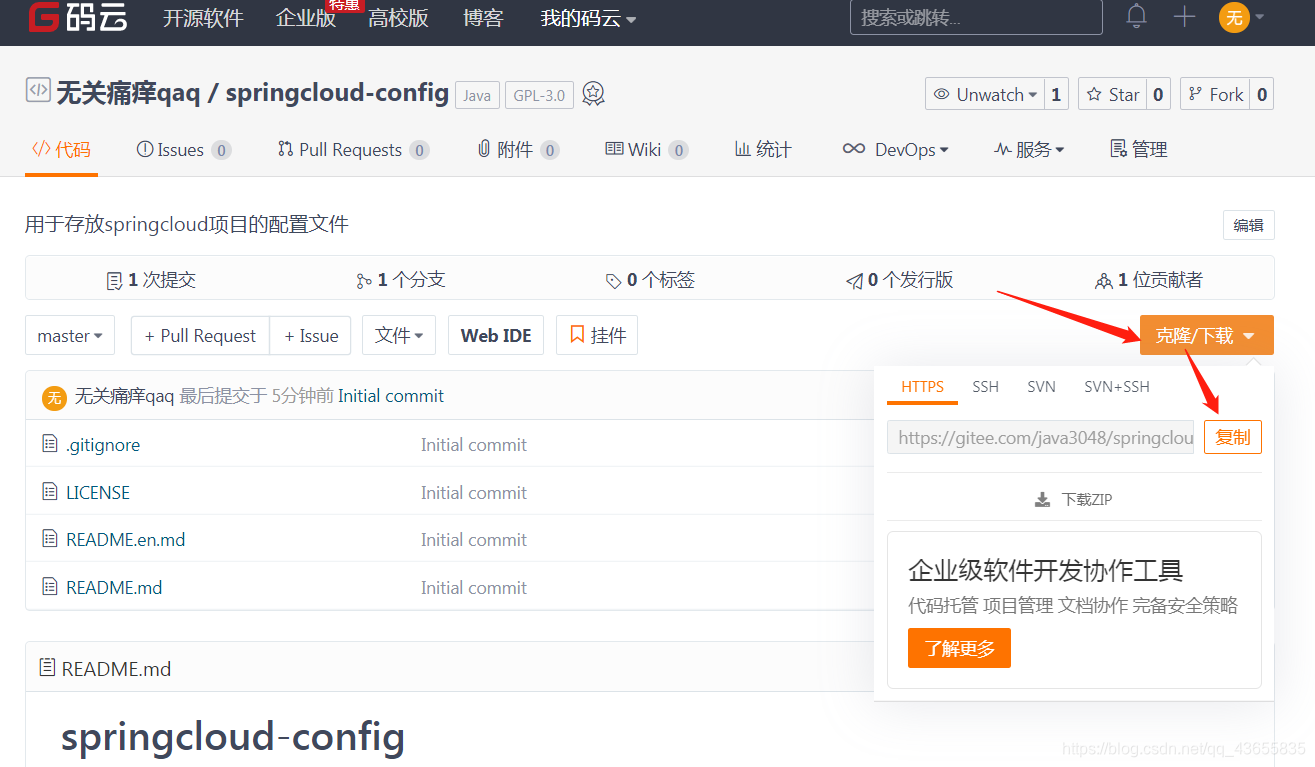Click the Gitee 码云 logo

pos(78,17)
